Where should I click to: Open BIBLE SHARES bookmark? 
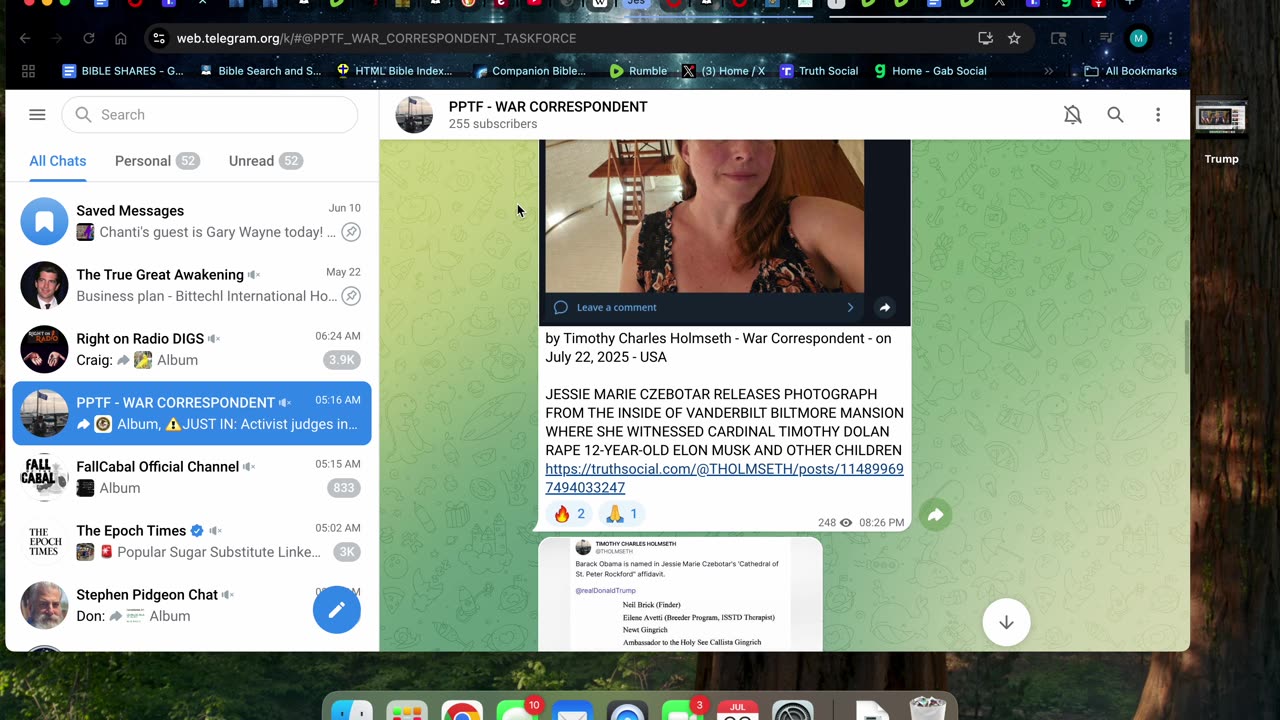(x=122, y=71)
